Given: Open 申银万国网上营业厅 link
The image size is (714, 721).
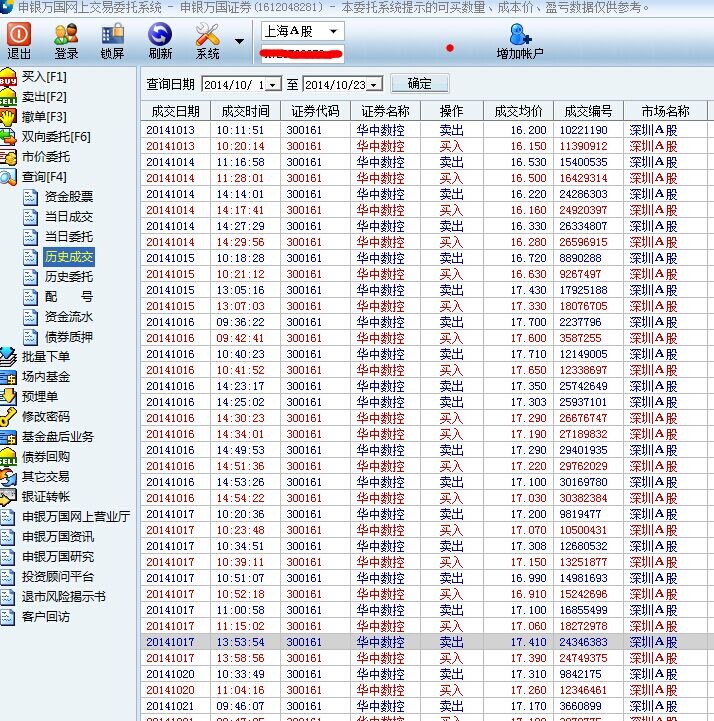Looking at the screenshot, I should (x=76, y=517).
